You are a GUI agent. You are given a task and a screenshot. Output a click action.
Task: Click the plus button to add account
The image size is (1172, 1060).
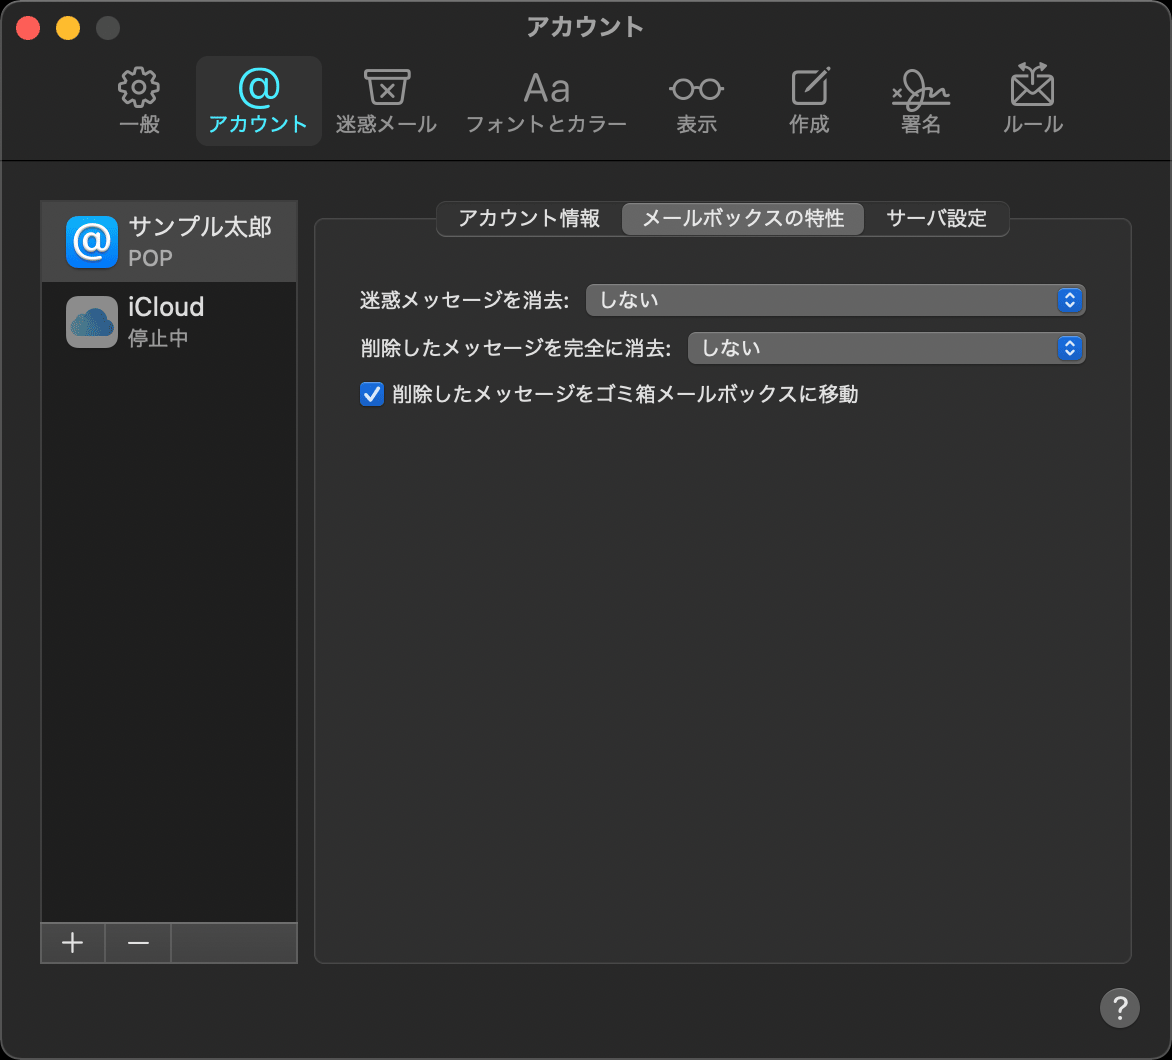[72, 943]
